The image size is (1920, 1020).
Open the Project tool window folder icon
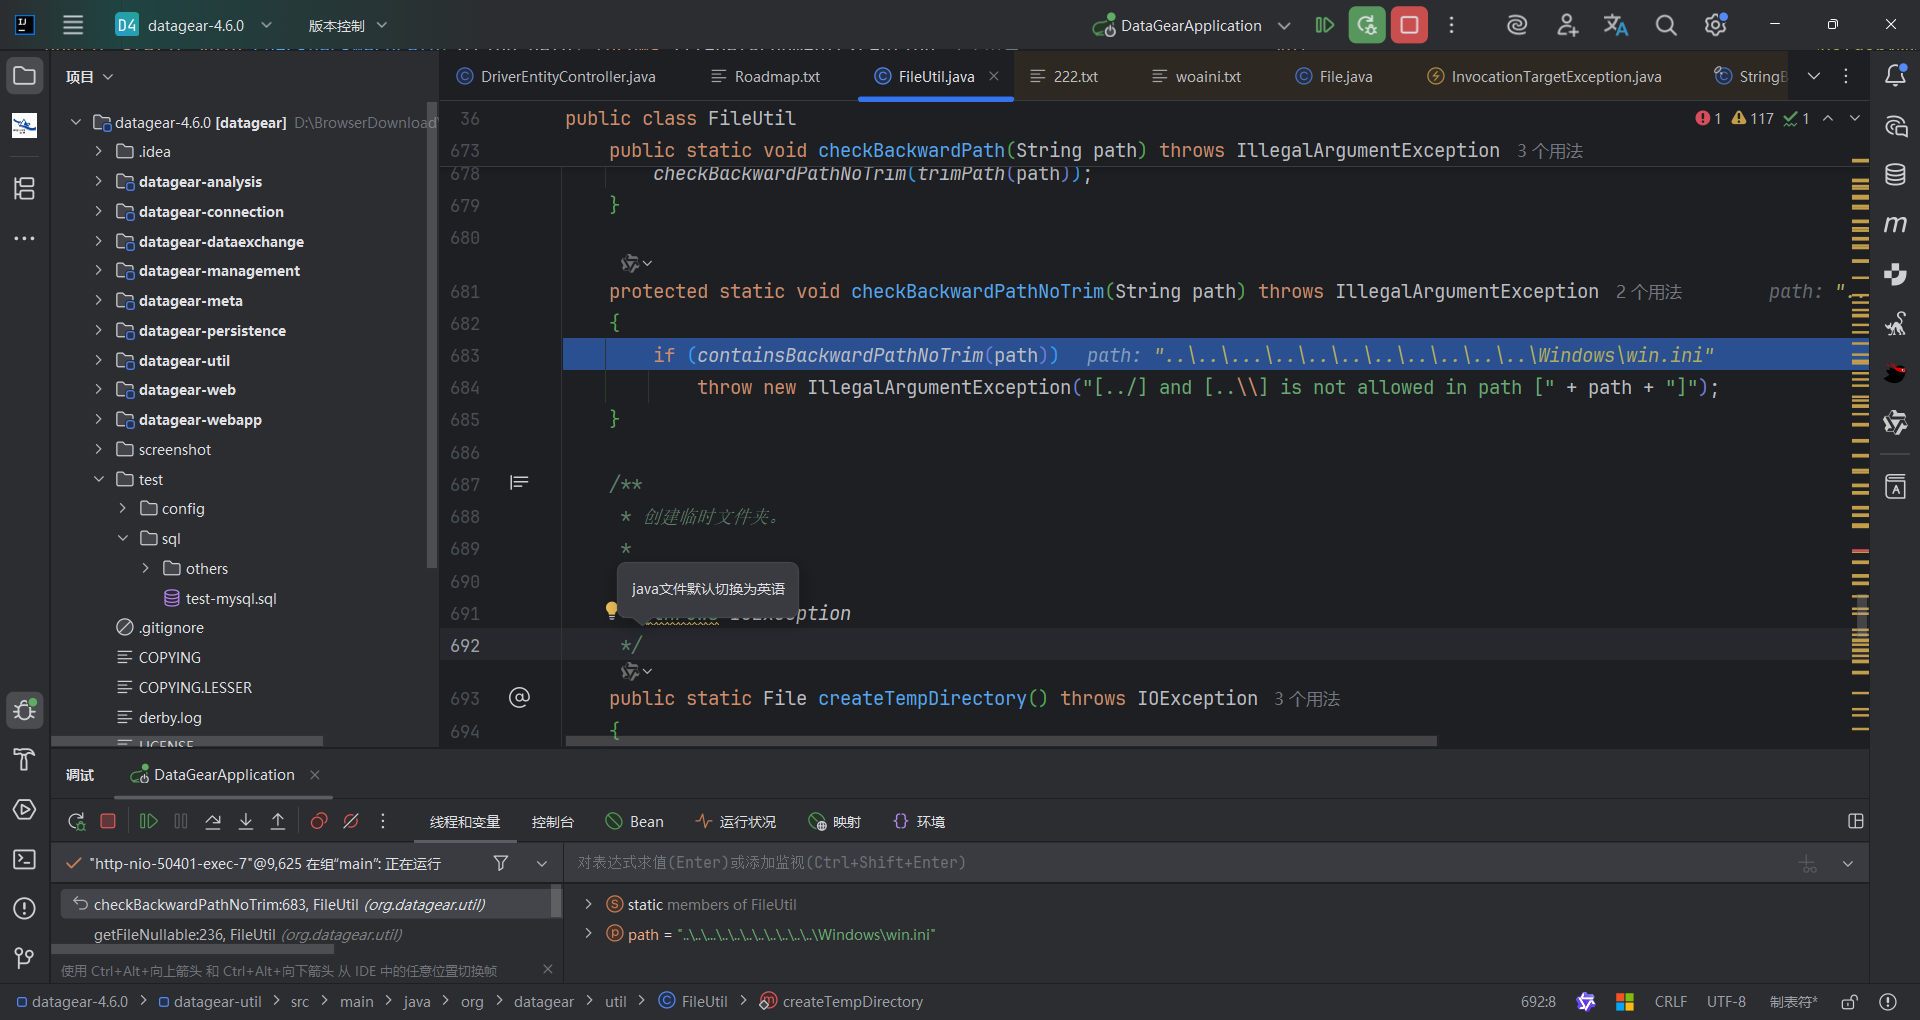pyautogui.click(x=25, y=76)
